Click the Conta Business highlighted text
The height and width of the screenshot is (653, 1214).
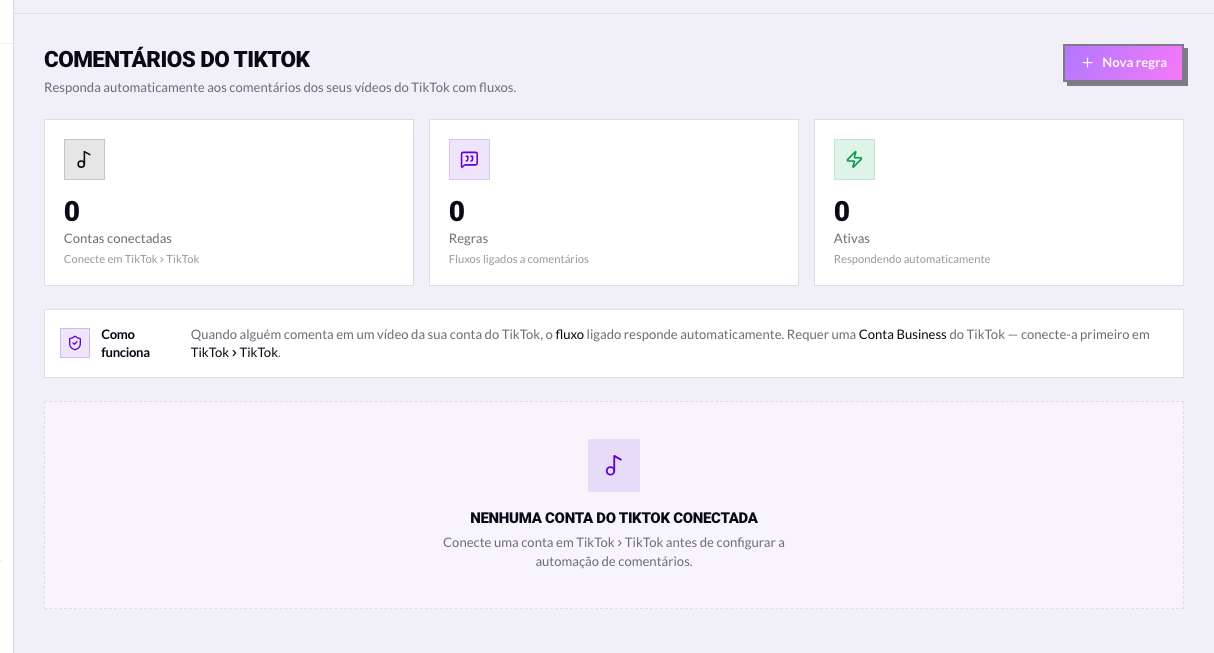tap(903, 334)
